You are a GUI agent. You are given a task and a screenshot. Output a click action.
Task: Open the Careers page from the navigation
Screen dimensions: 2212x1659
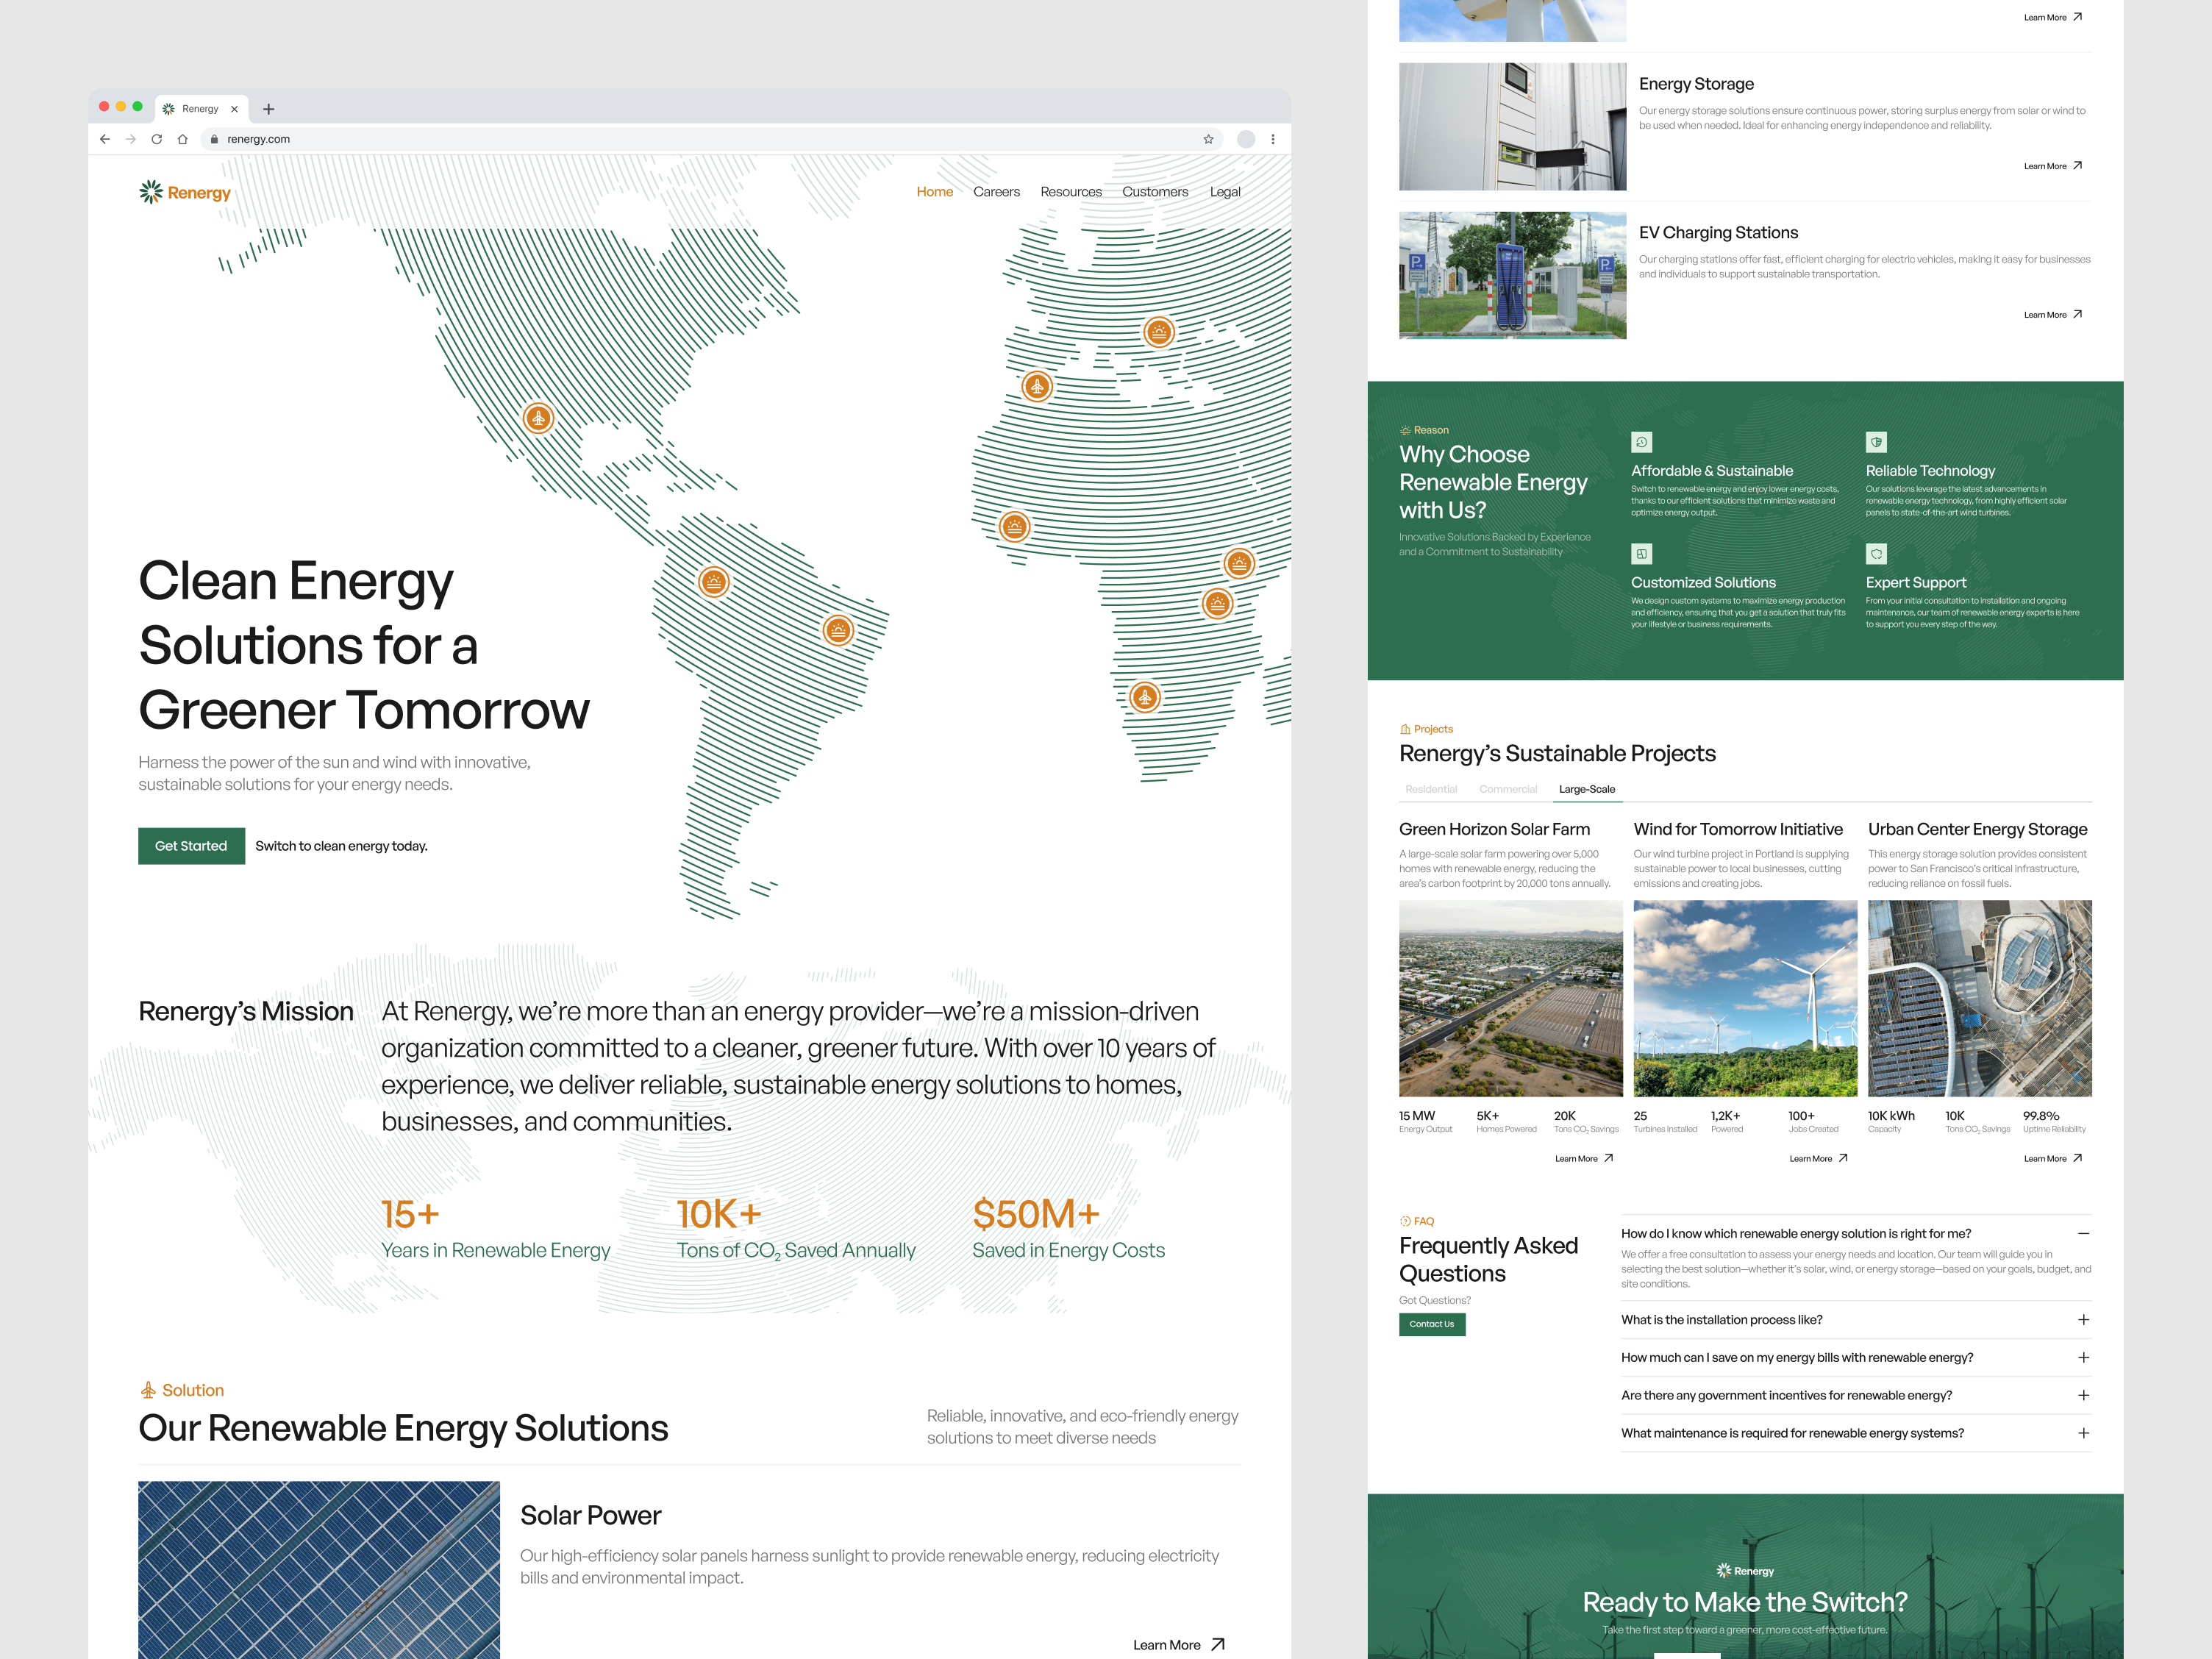996,191
